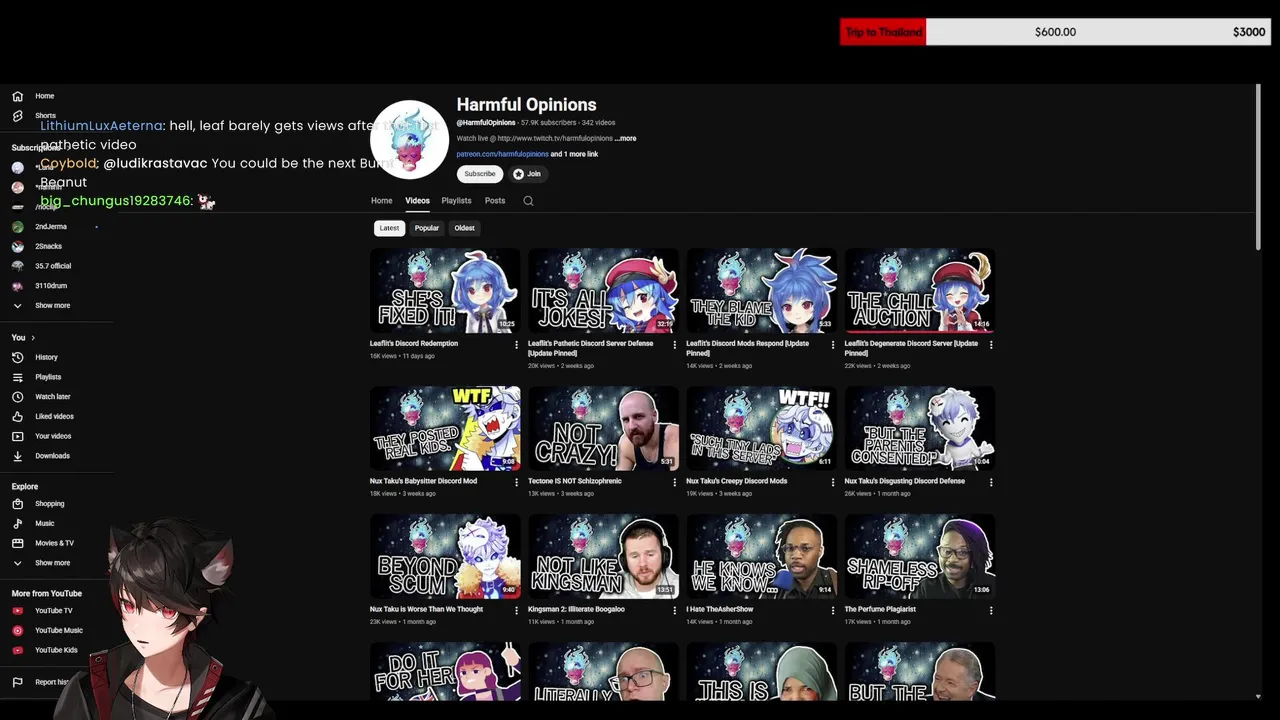Image resolution: width=1280 pixels, height=720 pixels.
Task: Open options menu for Kingsman 2: Illiterate Boogaloo
Action: (675, 610)
